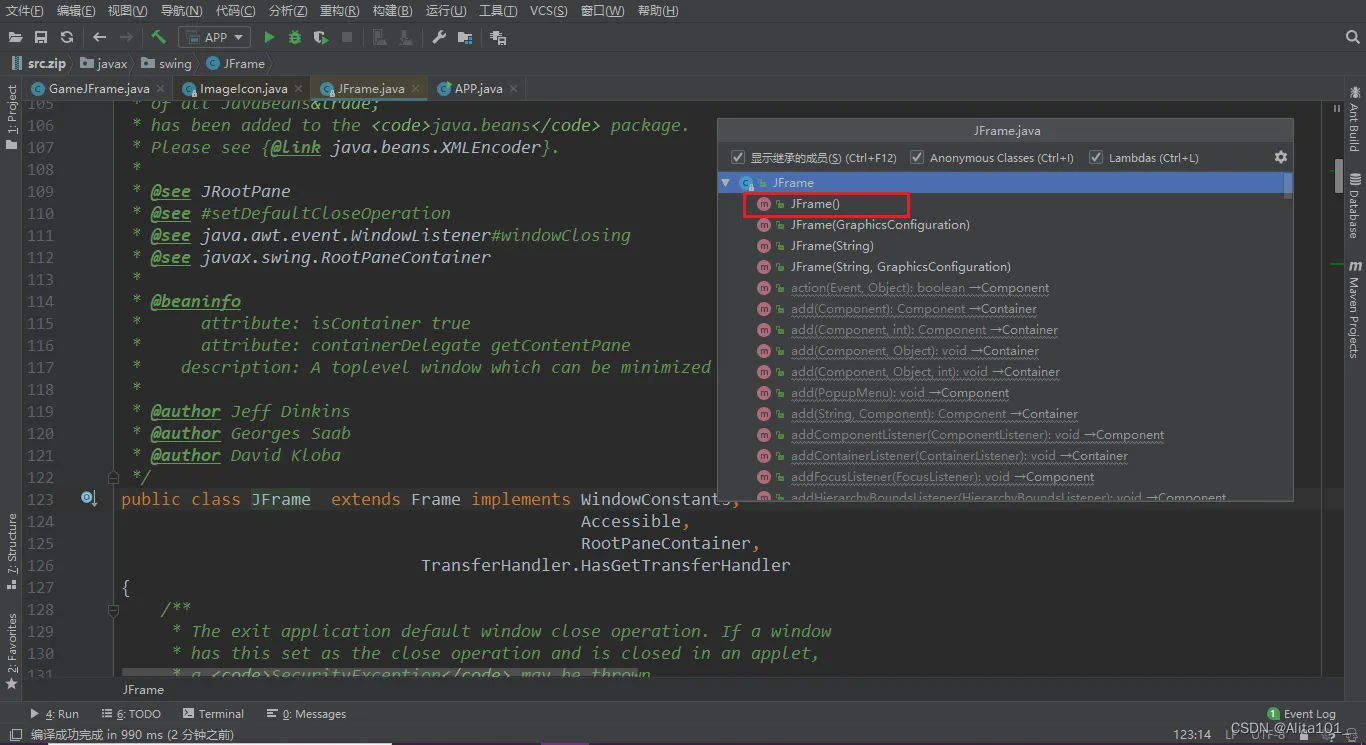Open the APP run configuration dropdown
The image size is (1366, 745).
[x=214, y=37]
